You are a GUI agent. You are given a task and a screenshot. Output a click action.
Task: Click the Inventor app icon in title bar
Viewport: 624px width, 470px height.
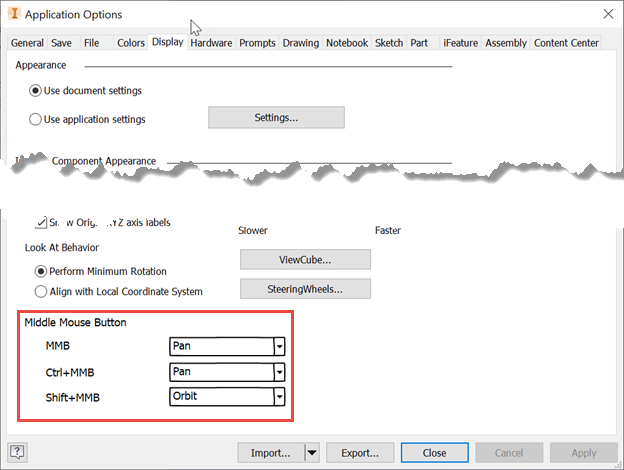click(x=14, y=14)
